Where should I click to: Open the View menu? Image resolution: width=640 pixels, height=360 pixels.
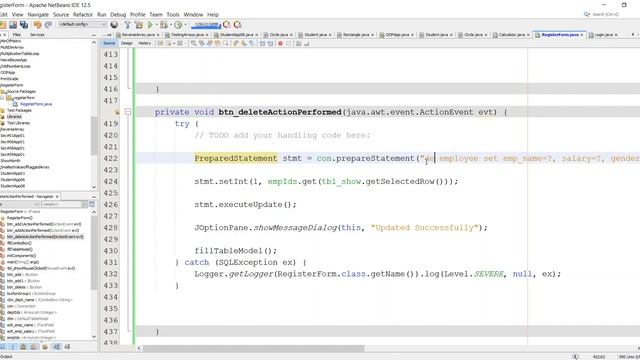click(18, 14)
